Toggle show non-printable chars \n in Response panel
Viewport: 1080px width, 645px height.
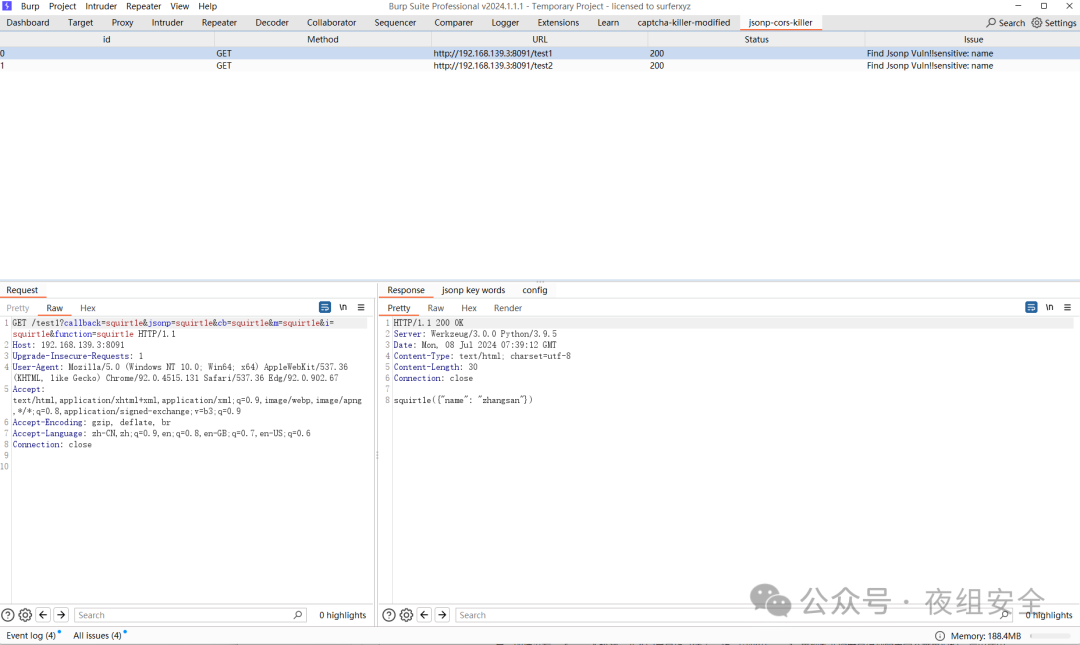[1049, 307]
